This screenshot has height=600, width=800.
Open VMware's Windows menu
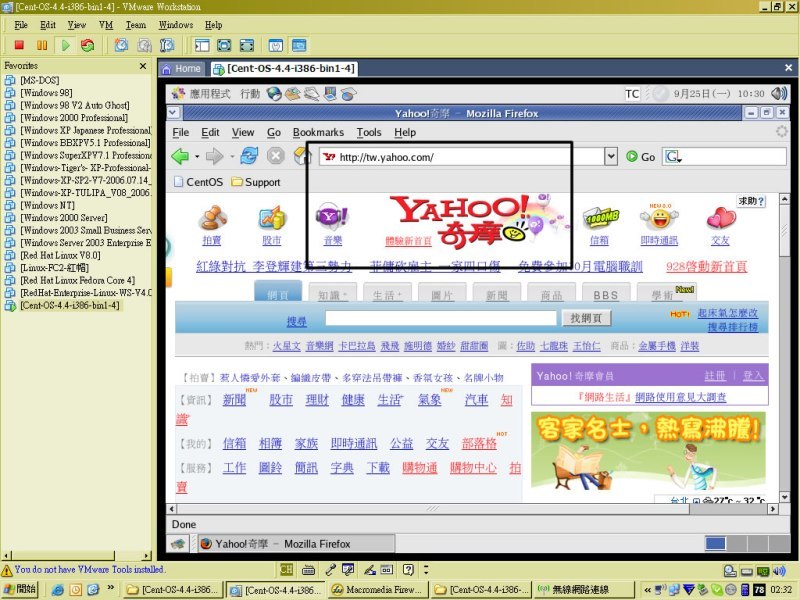coord(176,25)
